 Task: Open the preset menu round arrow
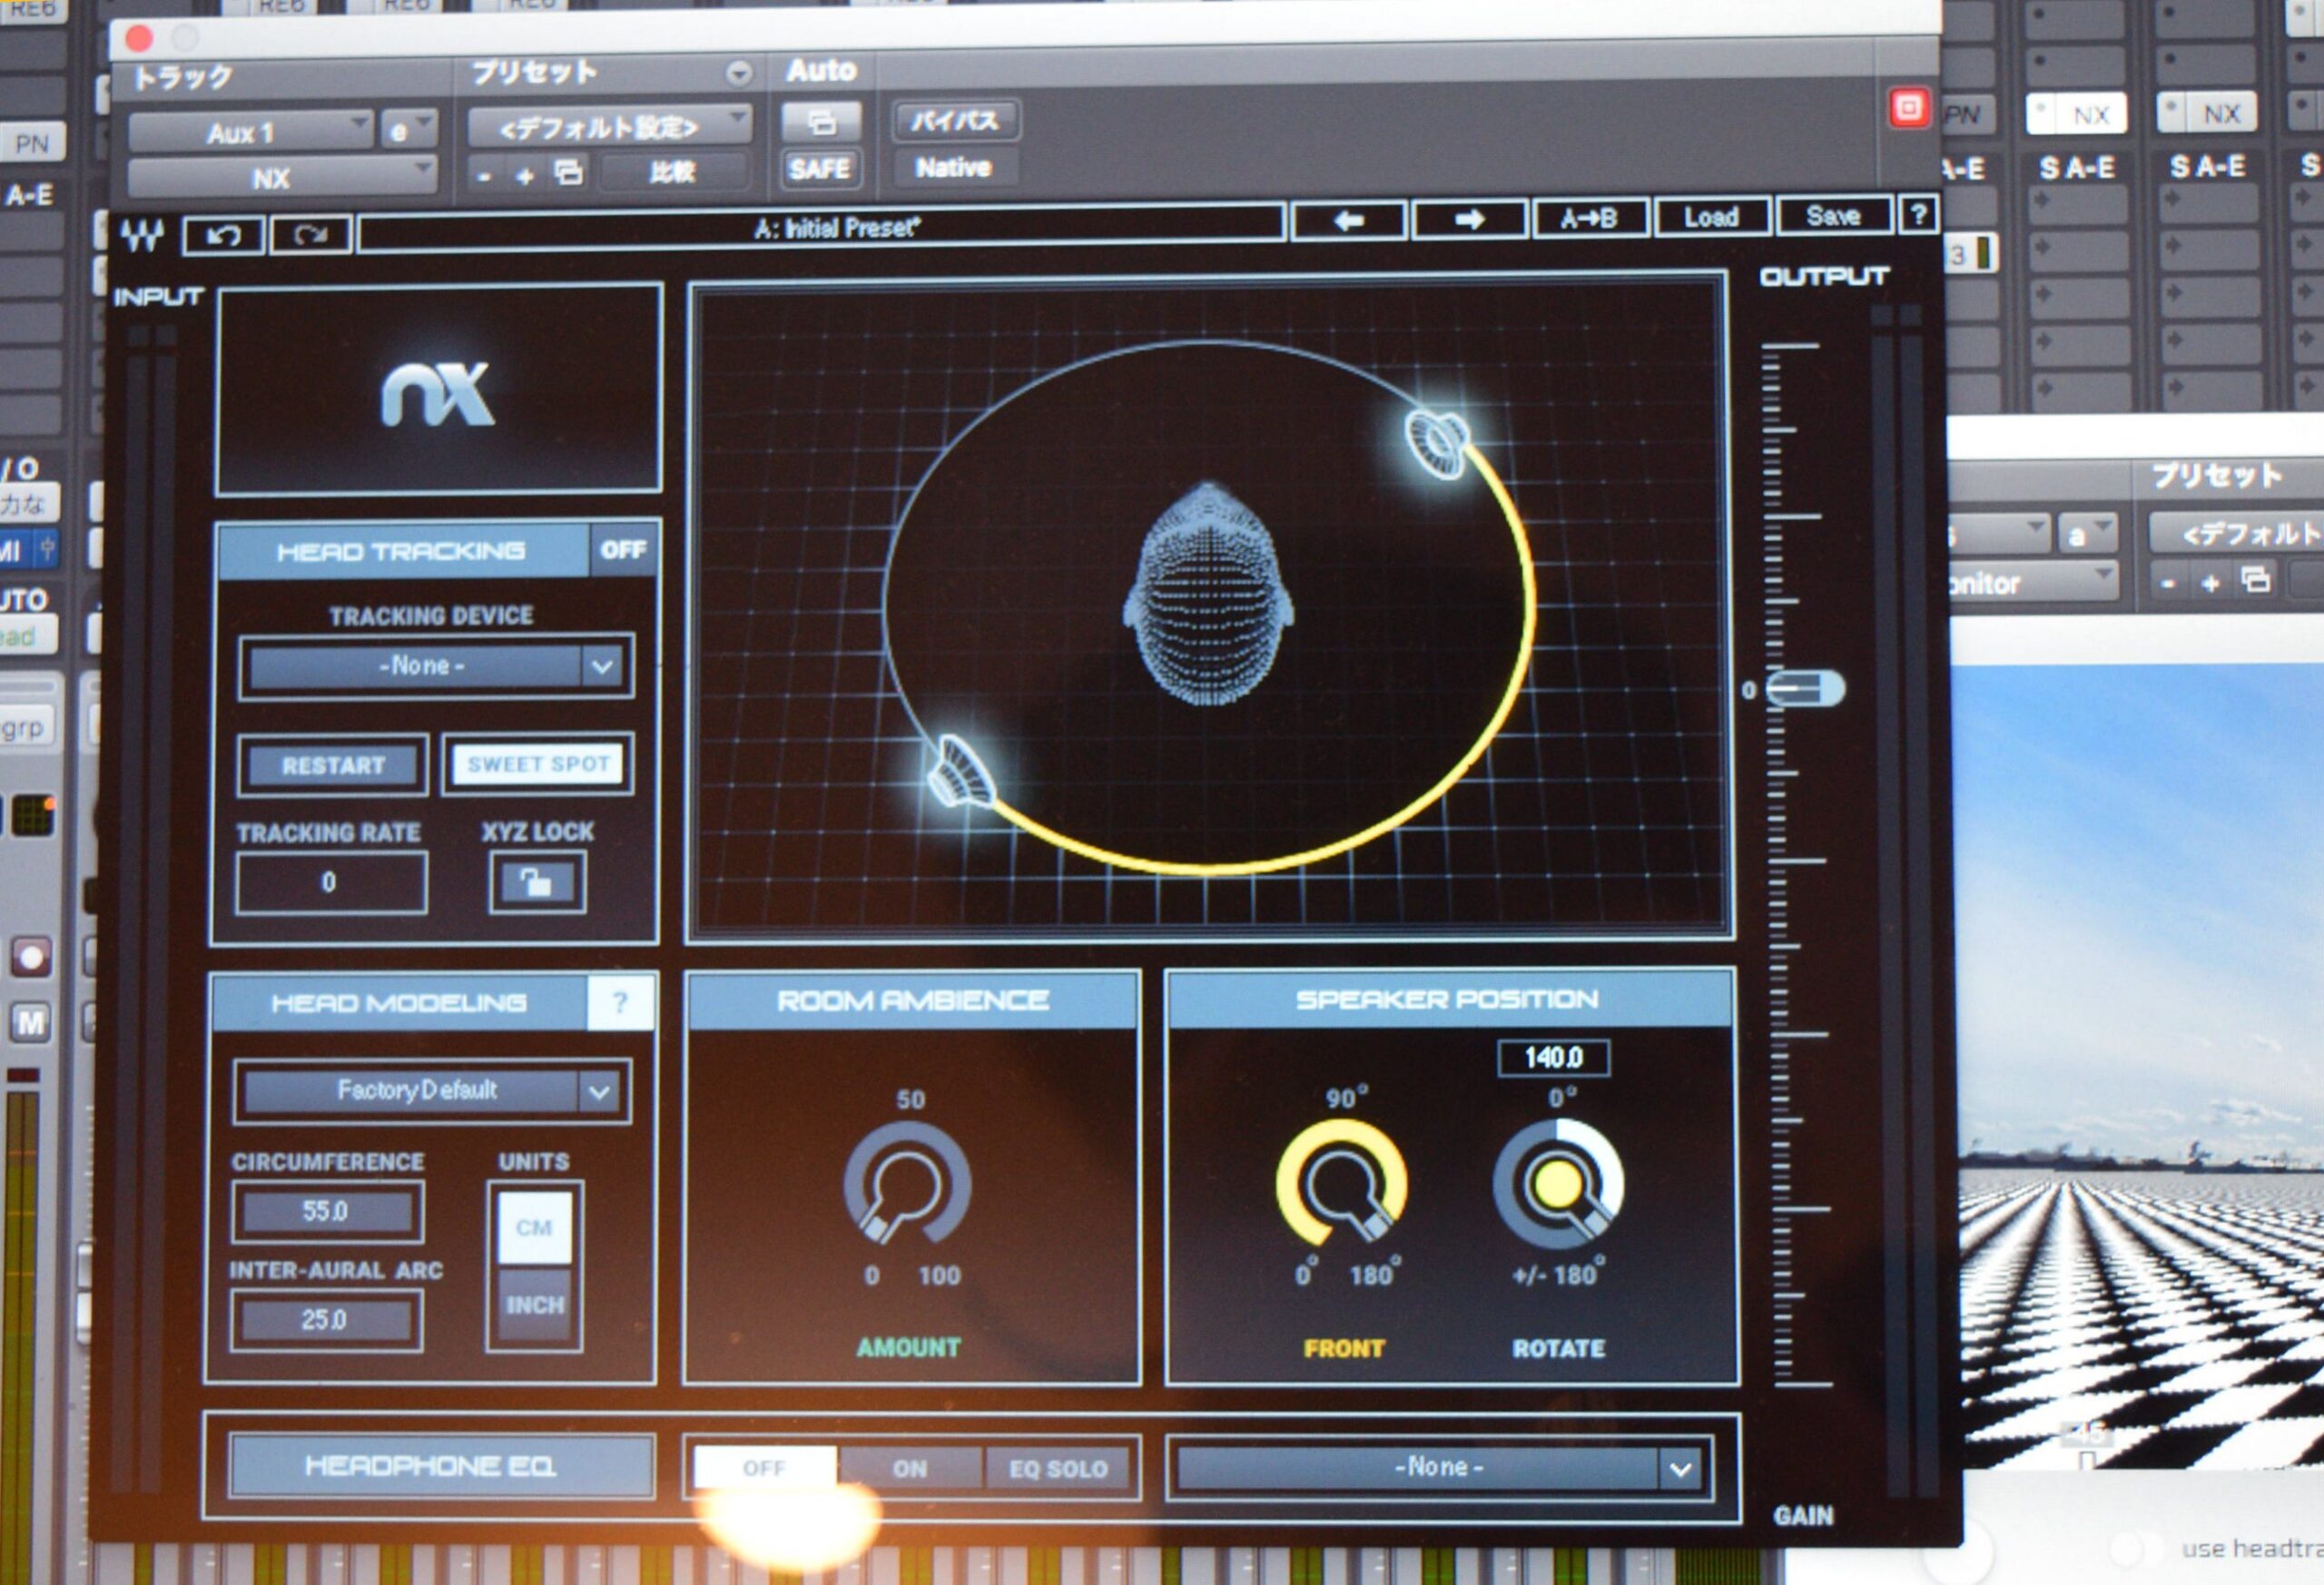738,73
